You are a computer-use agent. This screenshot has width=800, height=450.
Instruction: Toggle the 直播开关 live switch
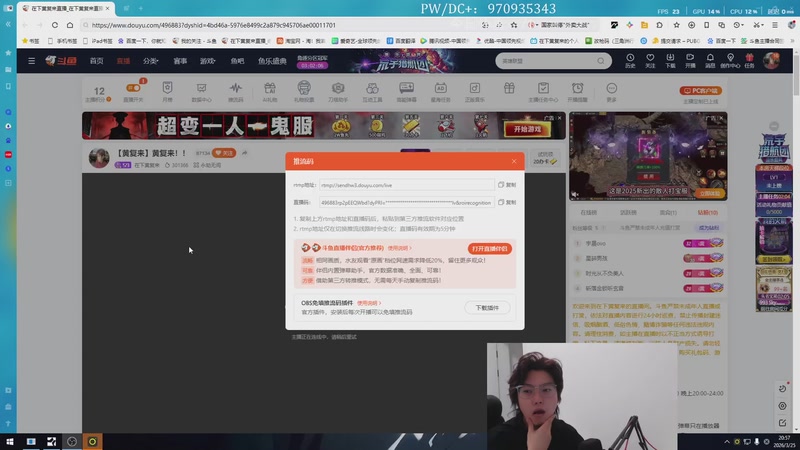coord(133,91)
